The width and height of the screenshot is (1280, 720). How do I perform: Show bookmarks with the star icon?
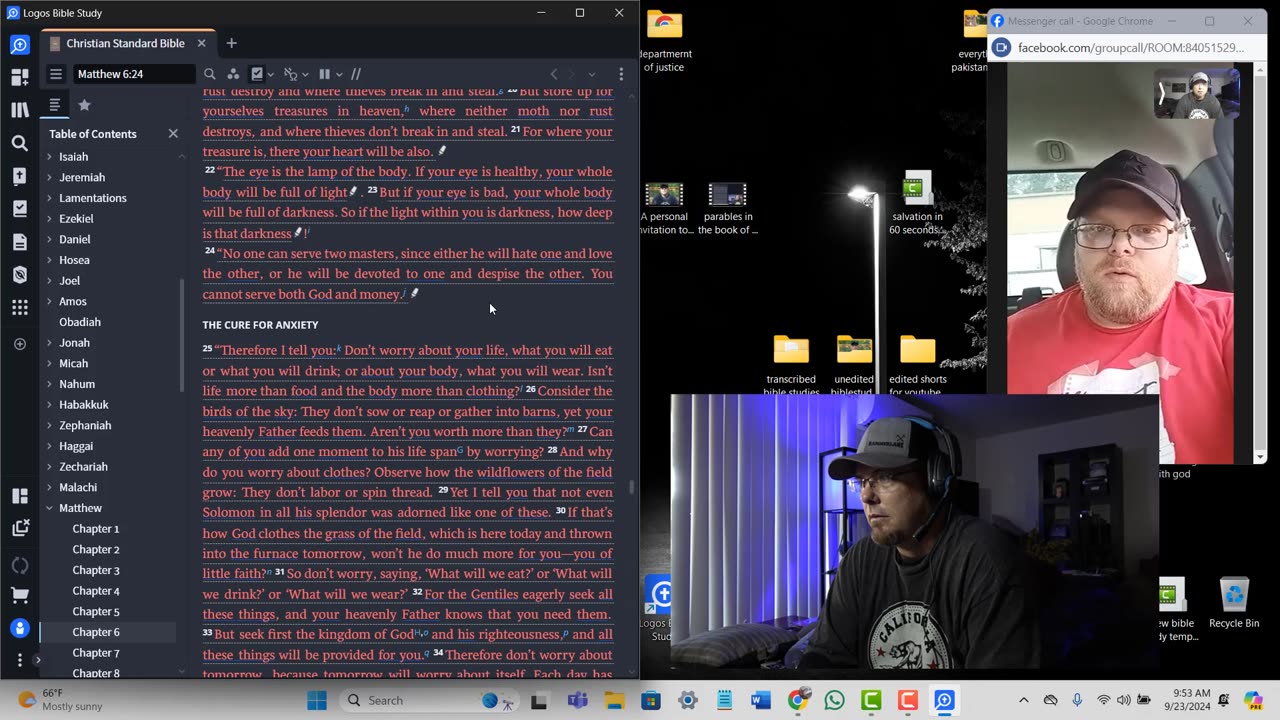click(84, 105)
